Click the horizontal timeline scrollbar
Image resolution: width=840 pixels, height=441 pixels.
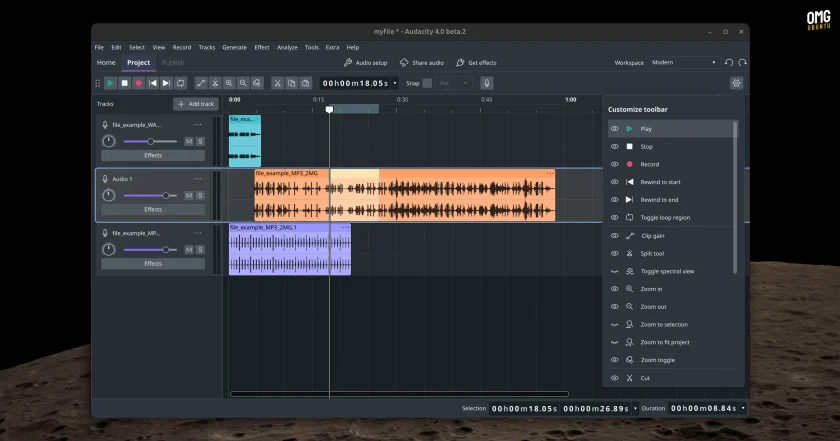click(399, 394)
